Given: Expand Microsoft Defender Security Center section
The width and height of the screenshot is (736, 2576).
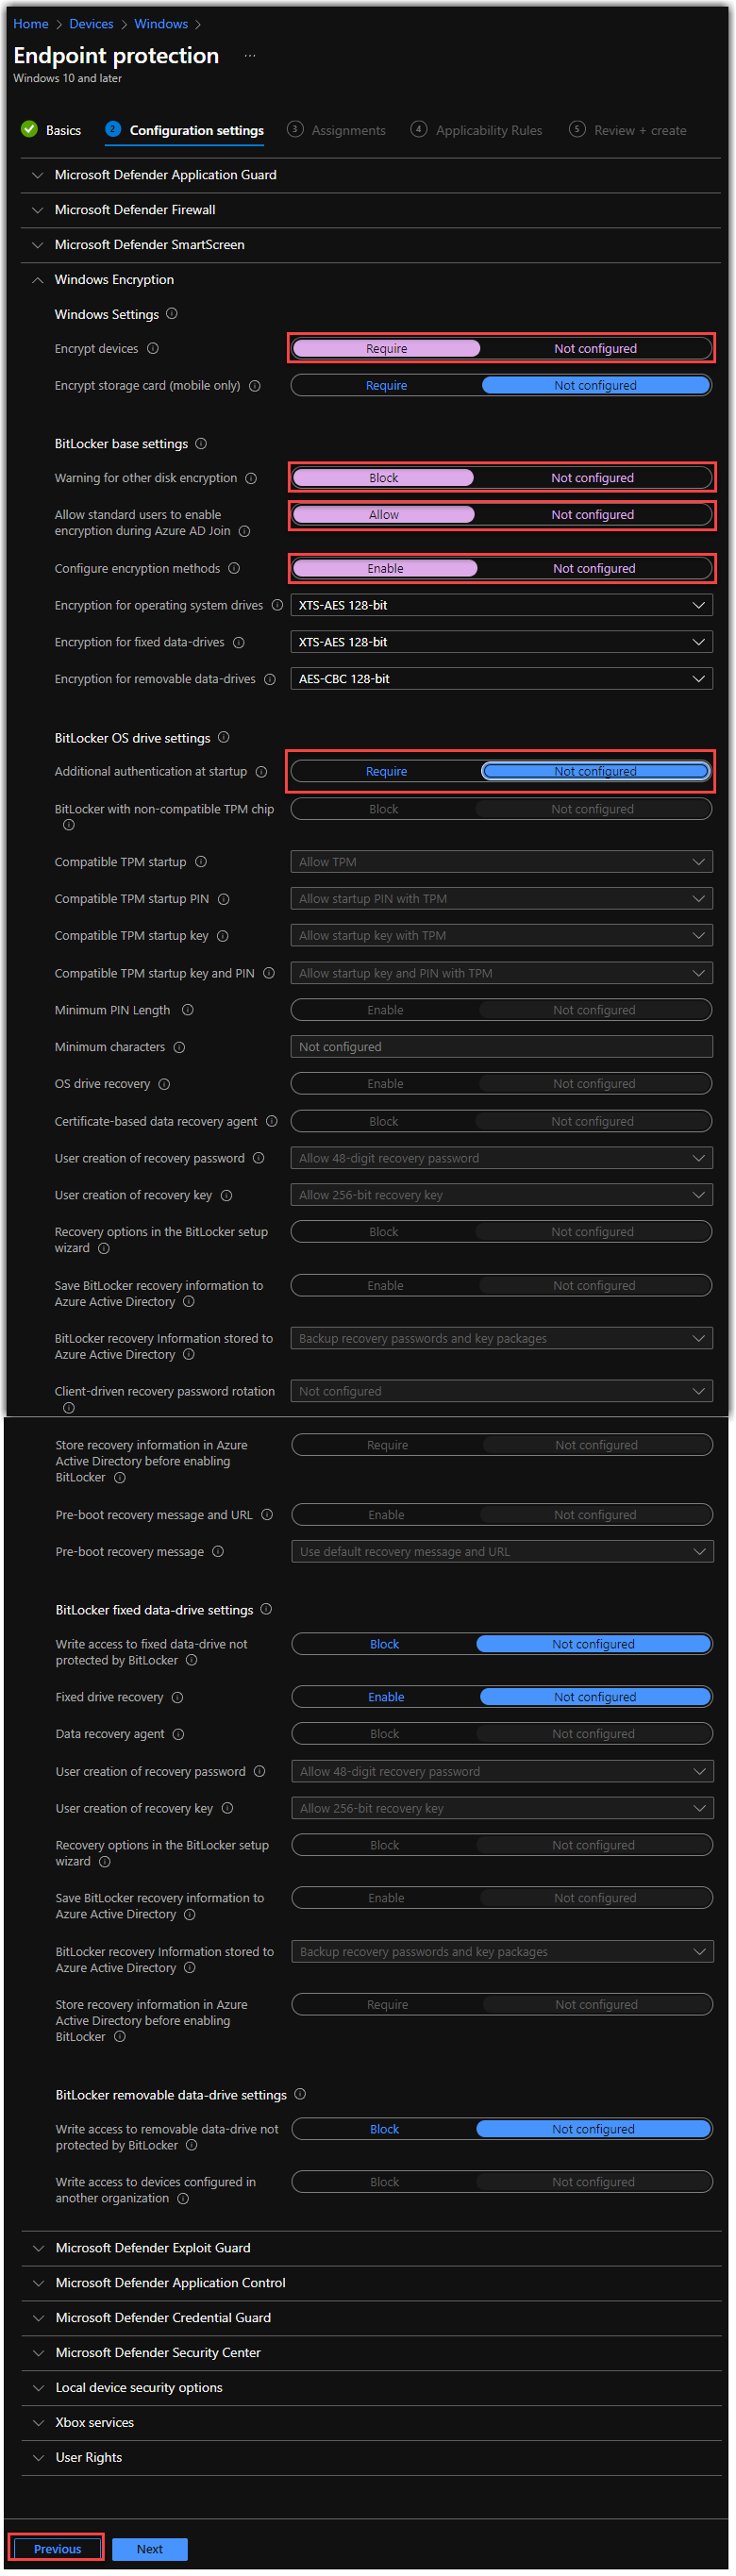Looking at the screenshot, I should [371, 2354].
